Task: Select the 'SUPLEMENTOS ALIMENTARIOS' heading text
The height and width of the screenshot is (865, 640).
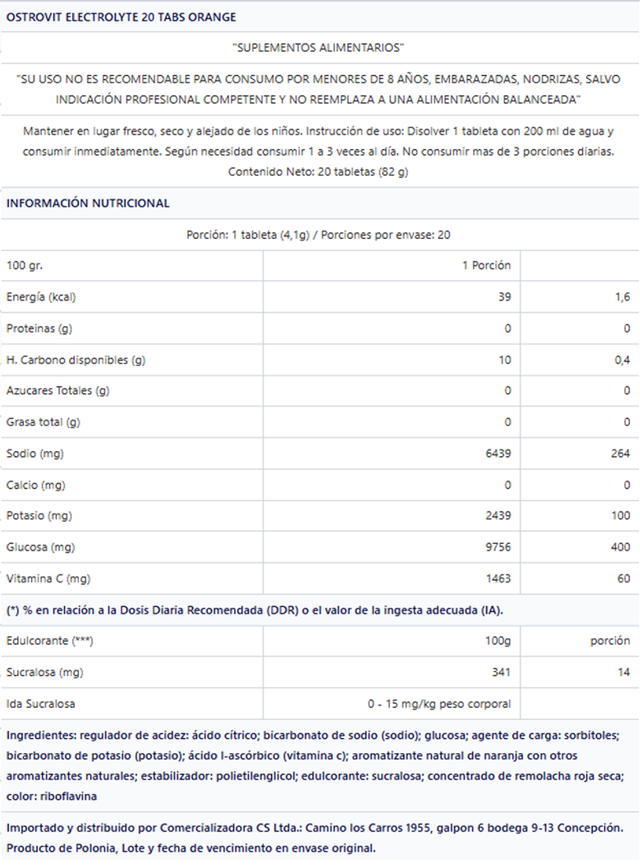Action: coord(318,48)
